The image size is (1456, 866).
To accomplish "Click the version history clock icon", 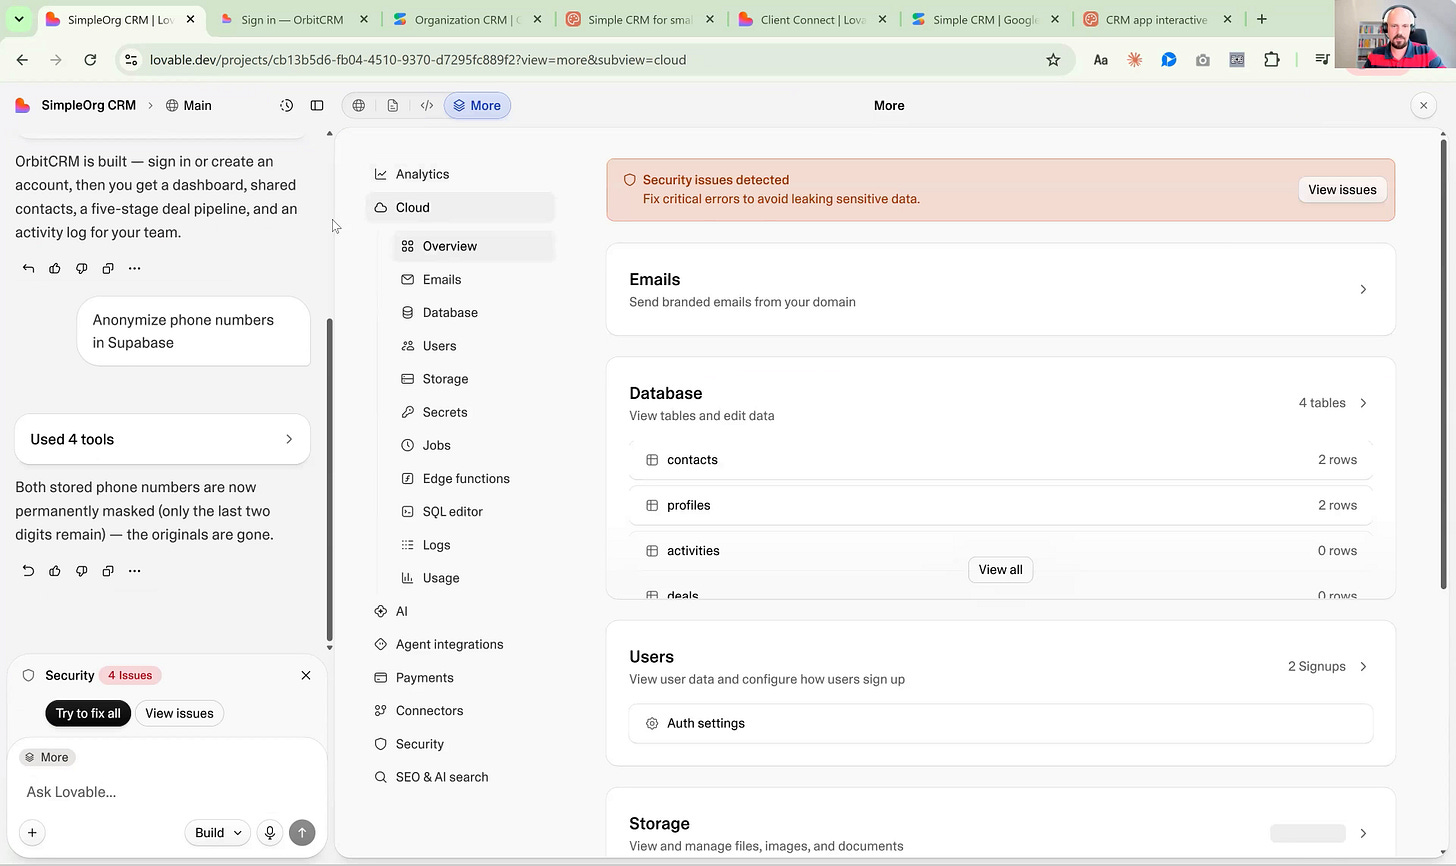I will coord(286,105).
